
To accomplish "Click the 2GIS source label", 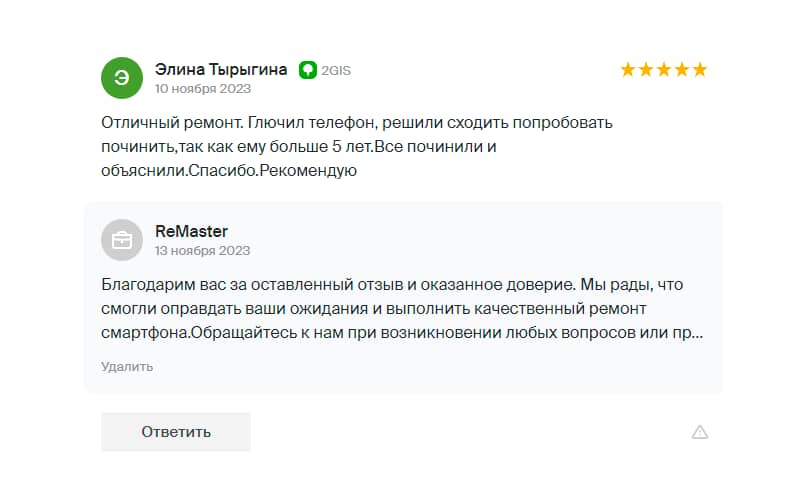I will pyautogui.click(x=336, y=71).
